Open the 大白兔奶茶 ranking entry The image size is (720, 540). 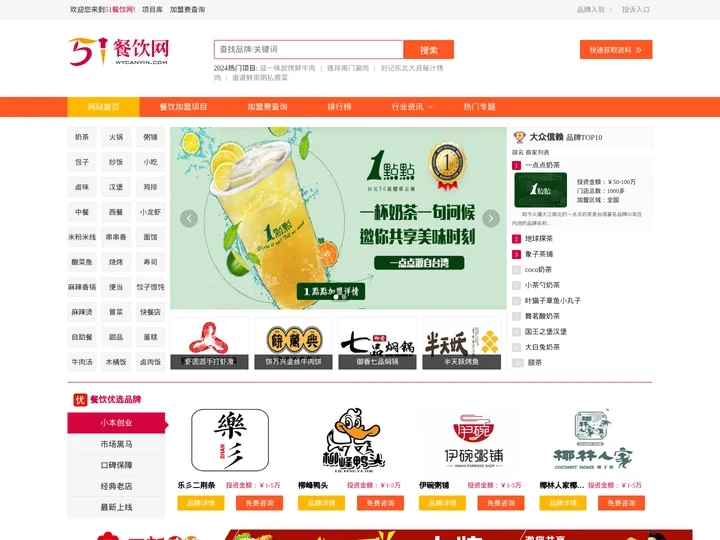[x=542, y=347]
